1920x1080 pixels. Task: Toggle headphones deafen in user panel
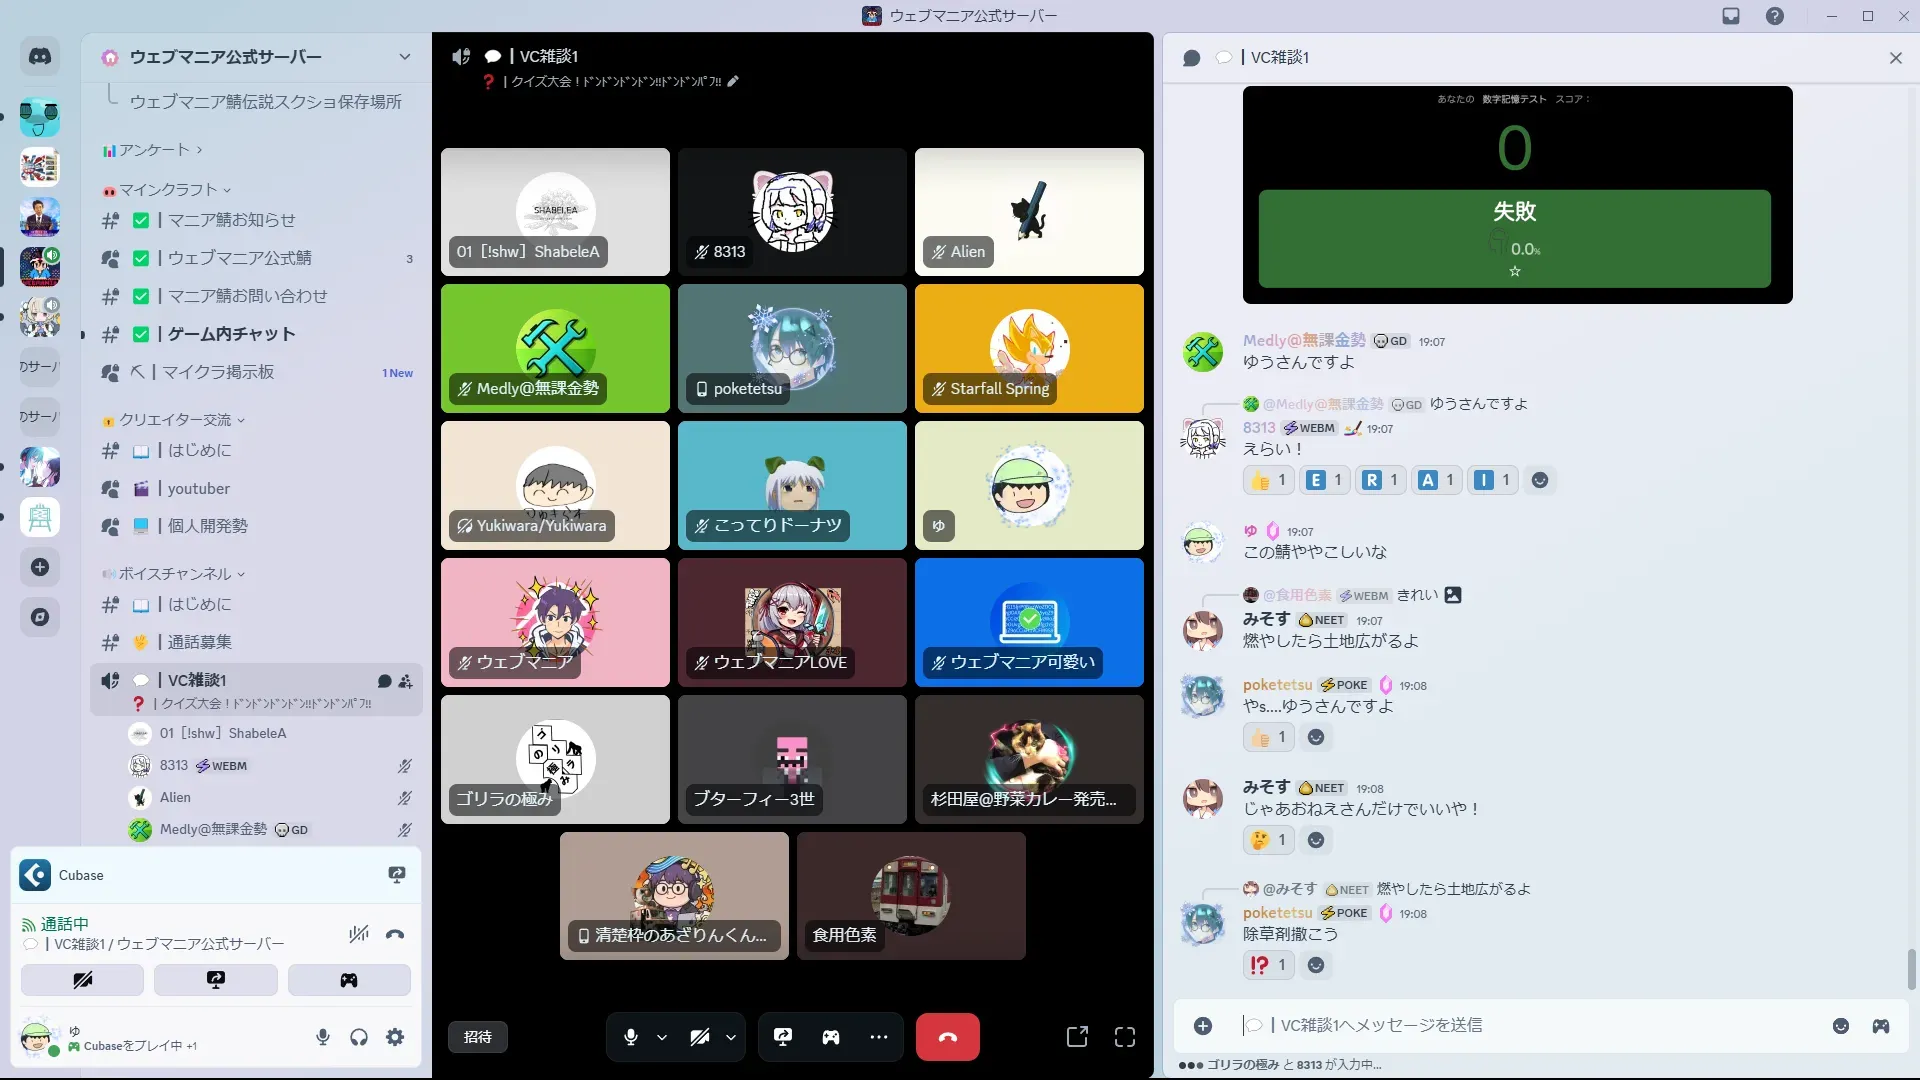coord(359,1037)
